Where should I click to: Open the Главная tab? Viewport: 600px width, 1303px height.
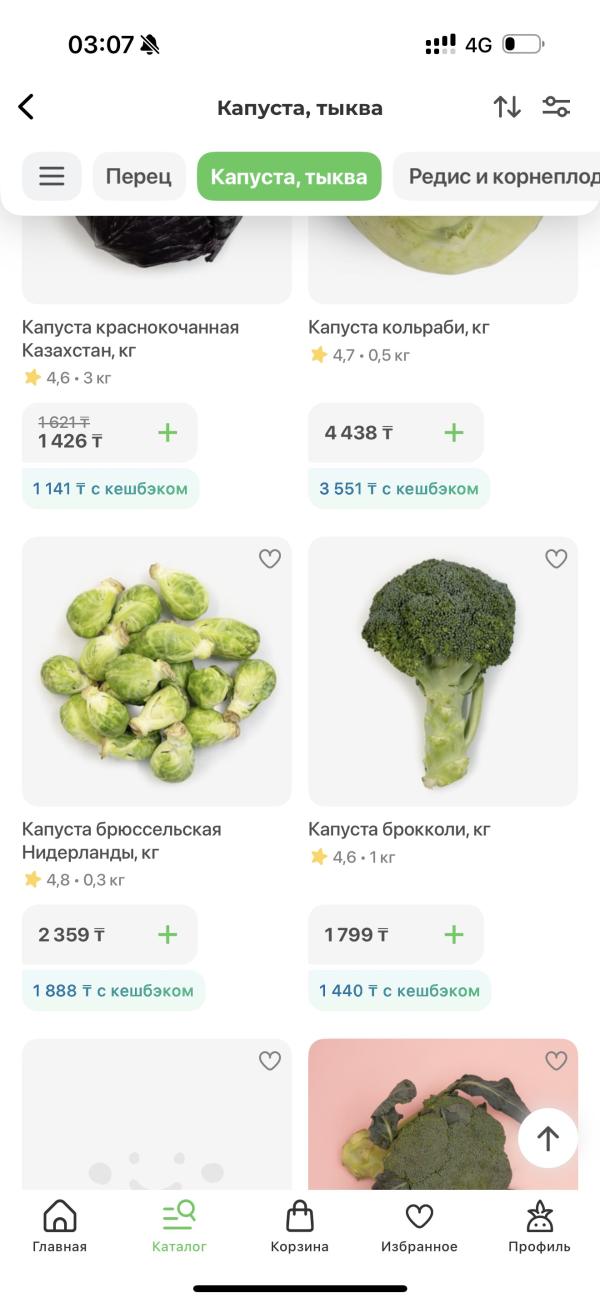tap(60, 1227)
